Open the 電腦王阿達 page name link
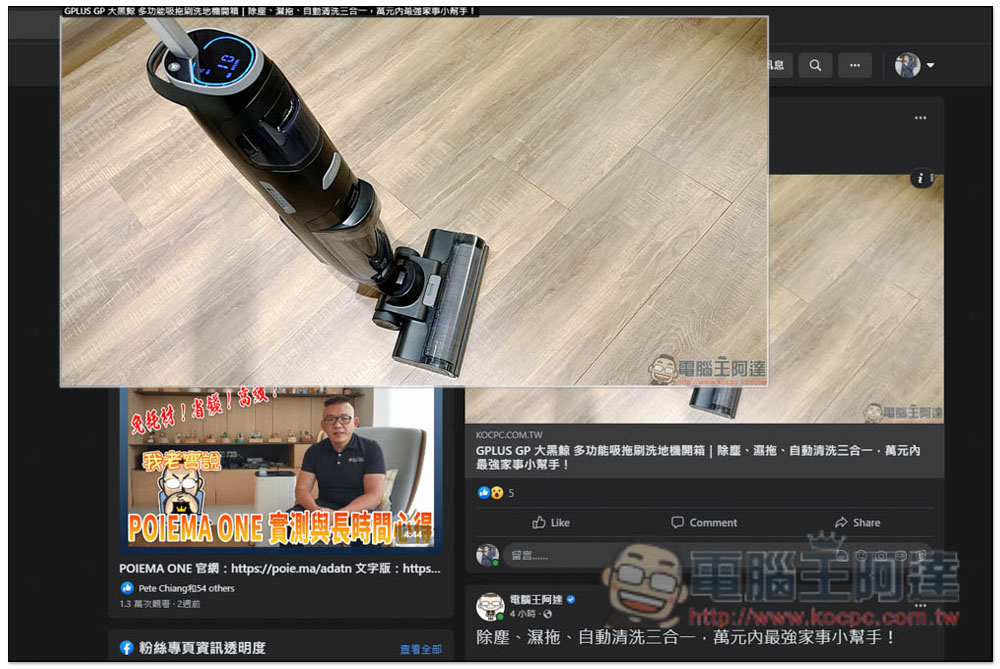 point(536,599)
